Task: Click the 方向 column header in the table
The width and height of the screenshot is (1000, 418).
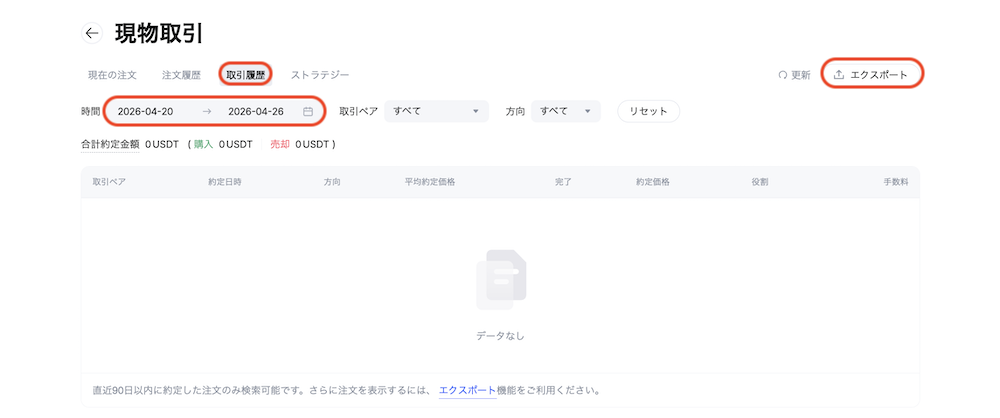Action: (332, 182)
